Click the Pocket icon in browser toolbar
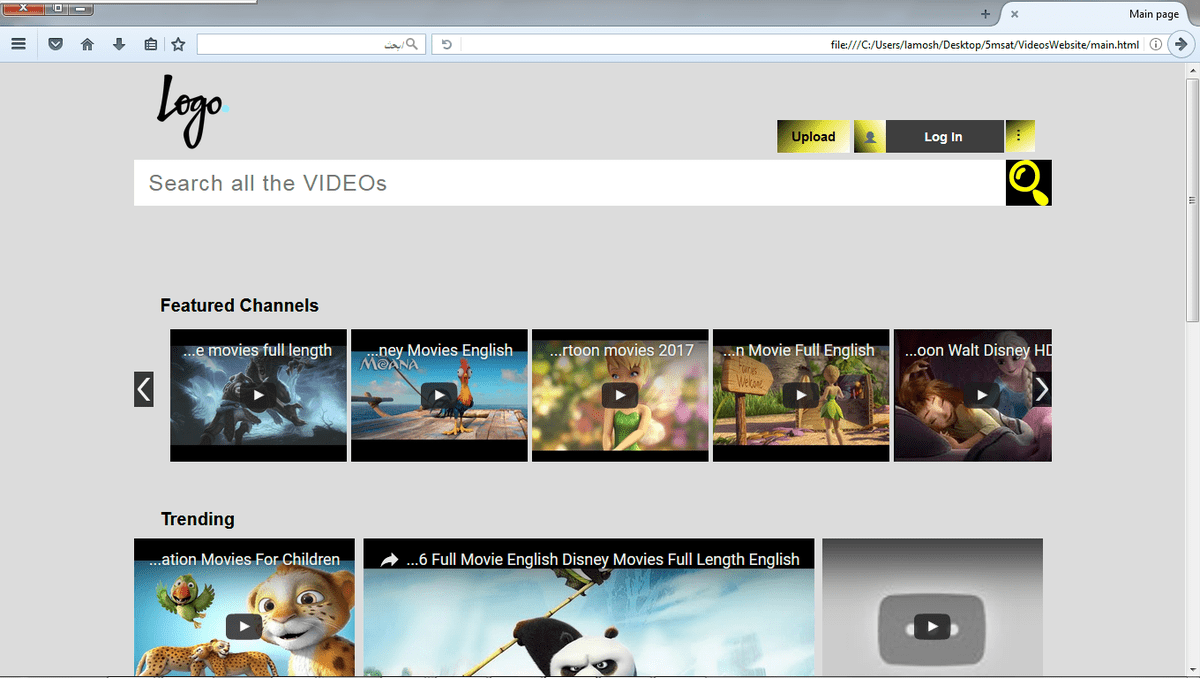Screen dimensions: 1200x685 [x=56, y=44]
